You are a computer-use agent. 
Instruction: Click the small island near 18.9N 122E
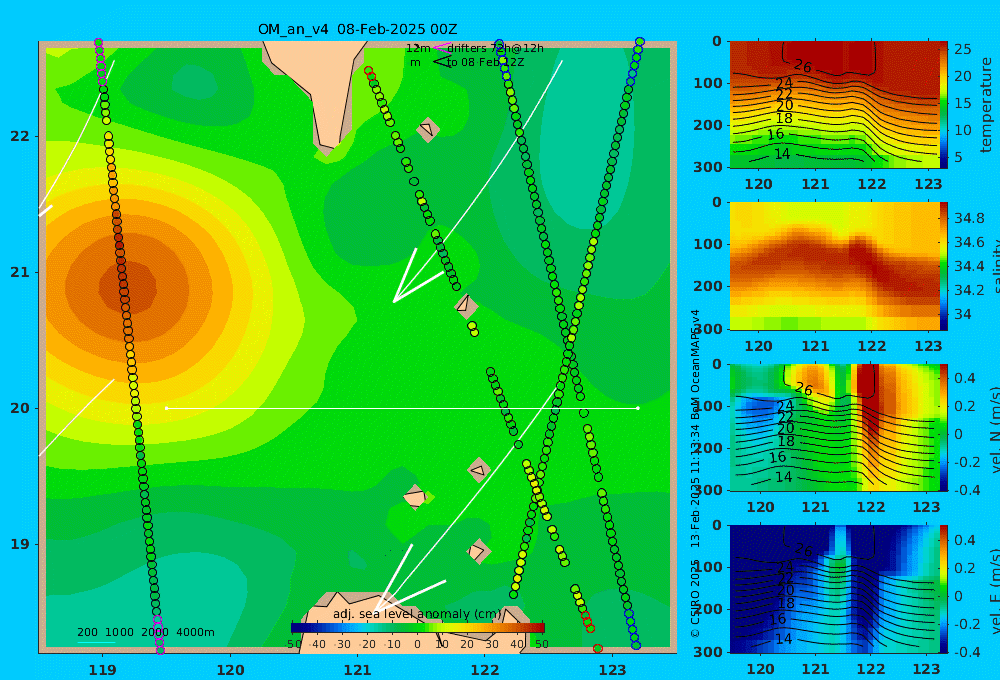pos(478,551)
